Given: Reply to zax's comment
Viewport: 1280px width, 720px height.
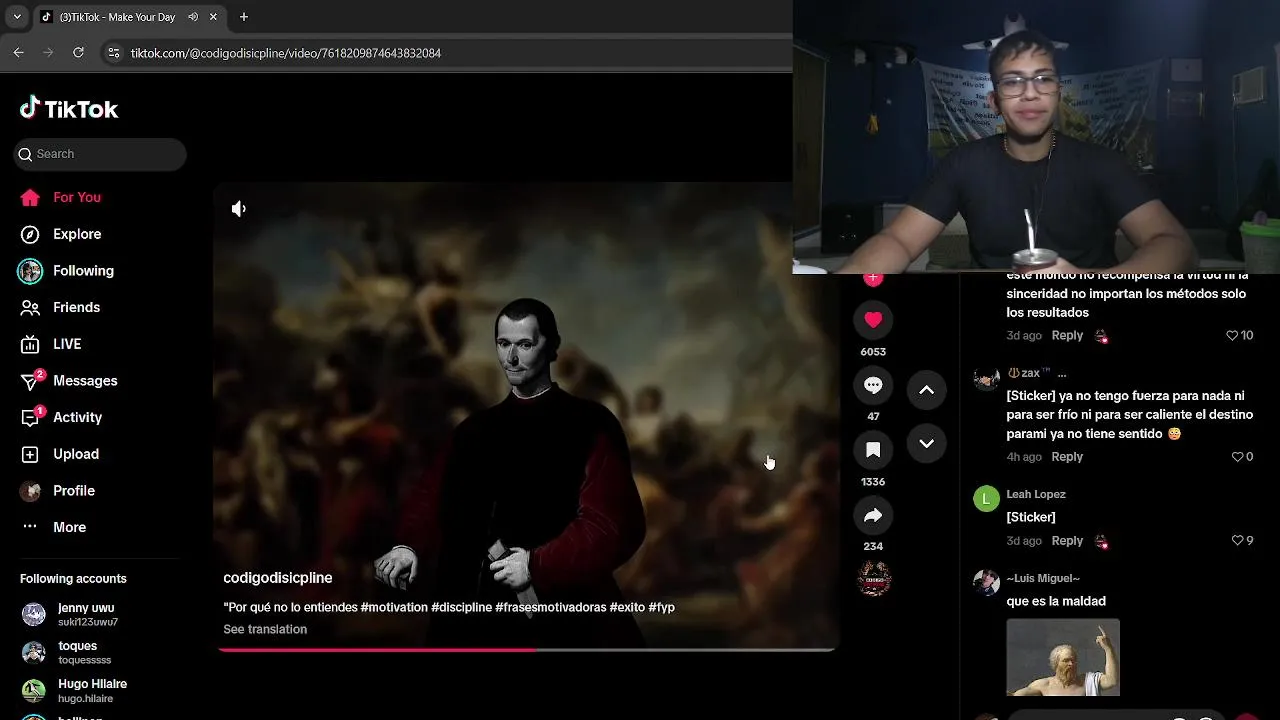Looking at the screenshot, I should pyautogui.click(x=1067, y=457).
